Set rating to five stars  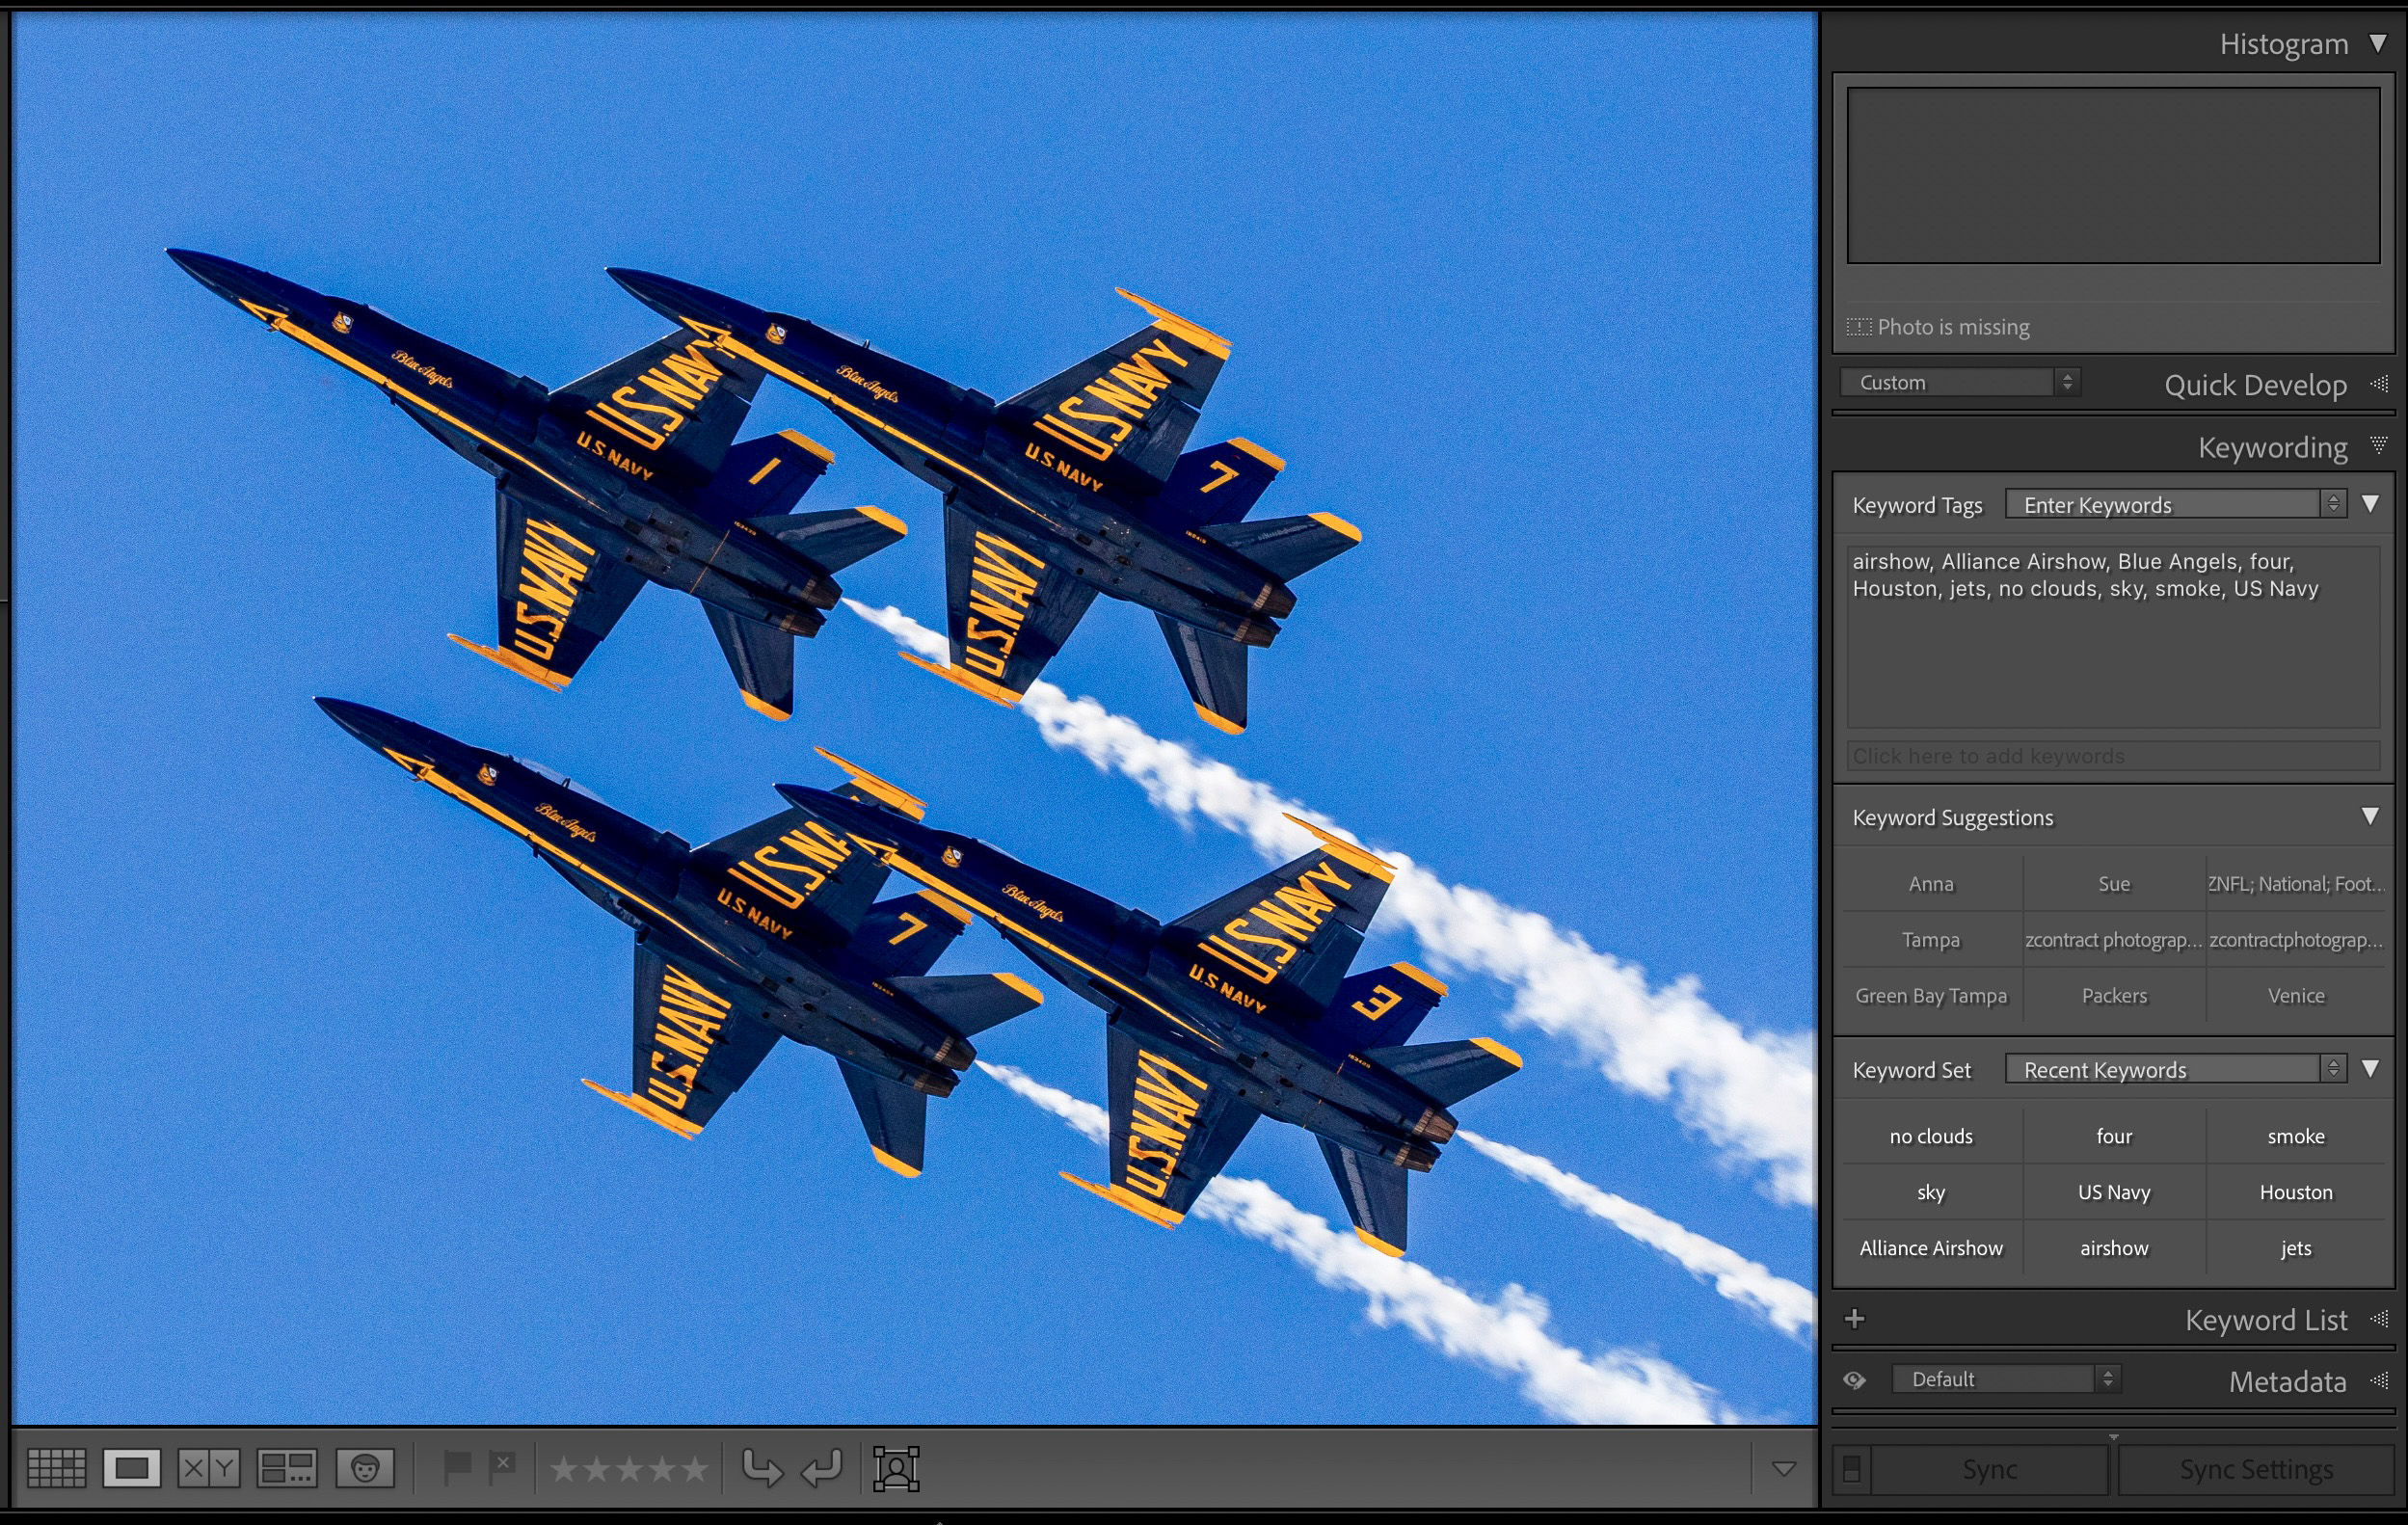[694, 1469]
